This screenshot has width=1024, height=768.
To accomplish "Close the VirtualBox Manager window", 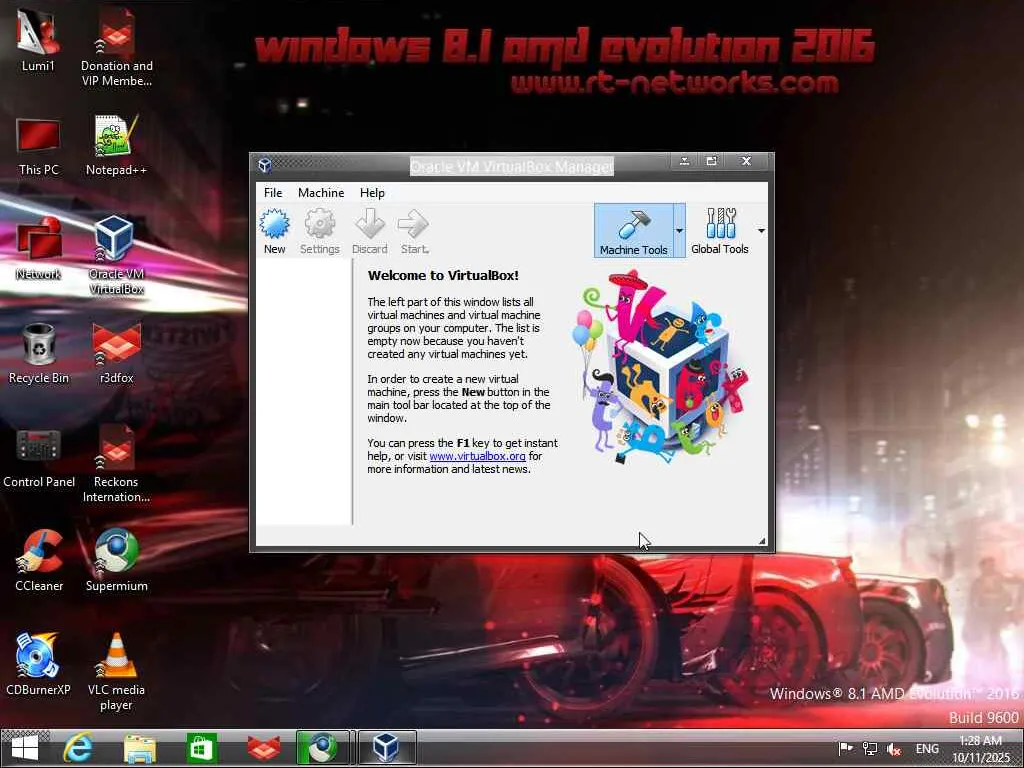I will pos(746,161).
